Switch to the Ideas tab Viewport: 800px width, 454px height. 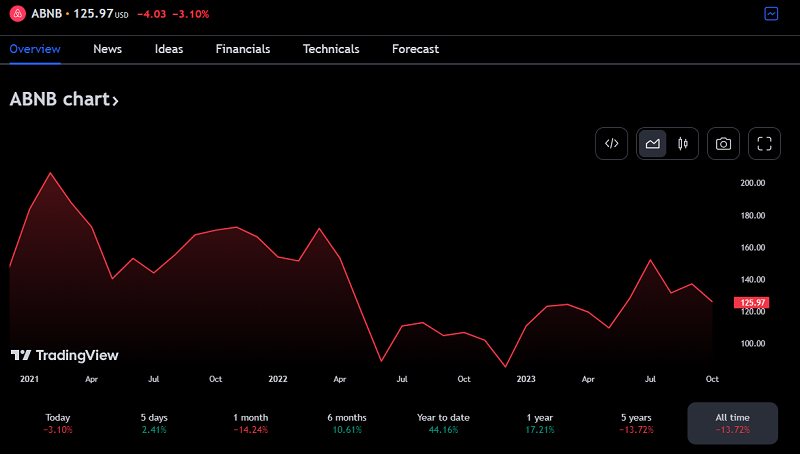169,49
